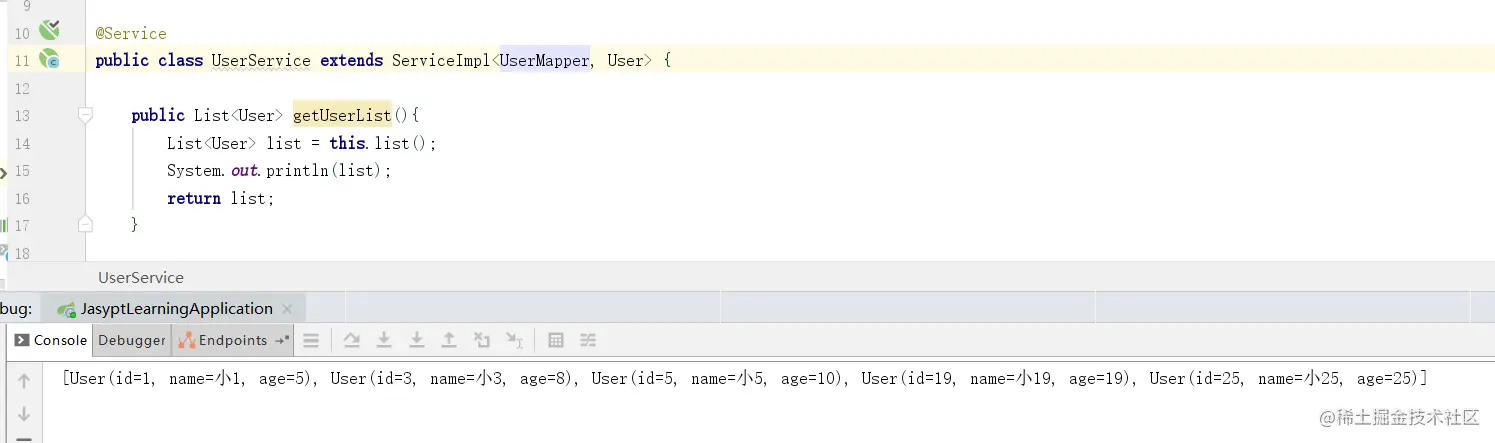Click the @Service annotation text

point(131,33)
